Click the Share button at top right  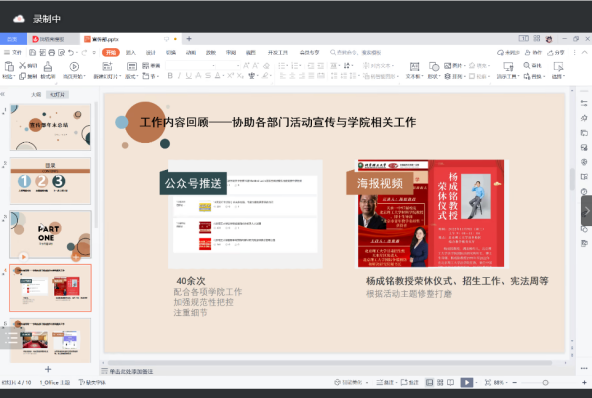tap(556, 52)
